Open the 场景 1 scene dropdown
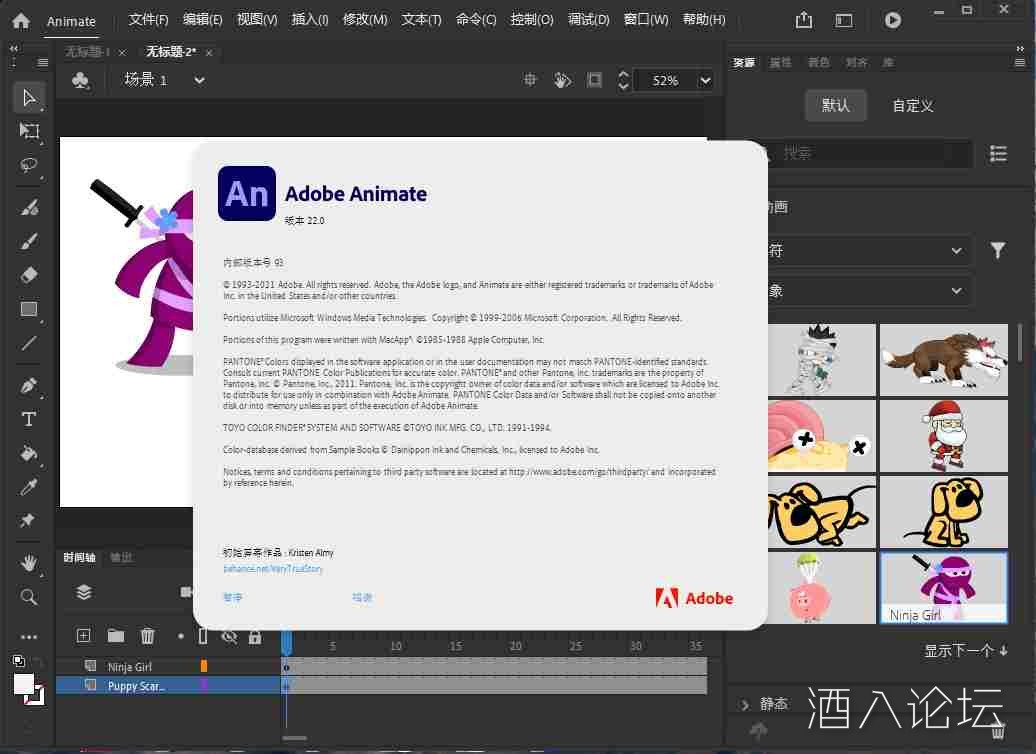Screen dimensions: 1036x754 [x=199, y=80]
